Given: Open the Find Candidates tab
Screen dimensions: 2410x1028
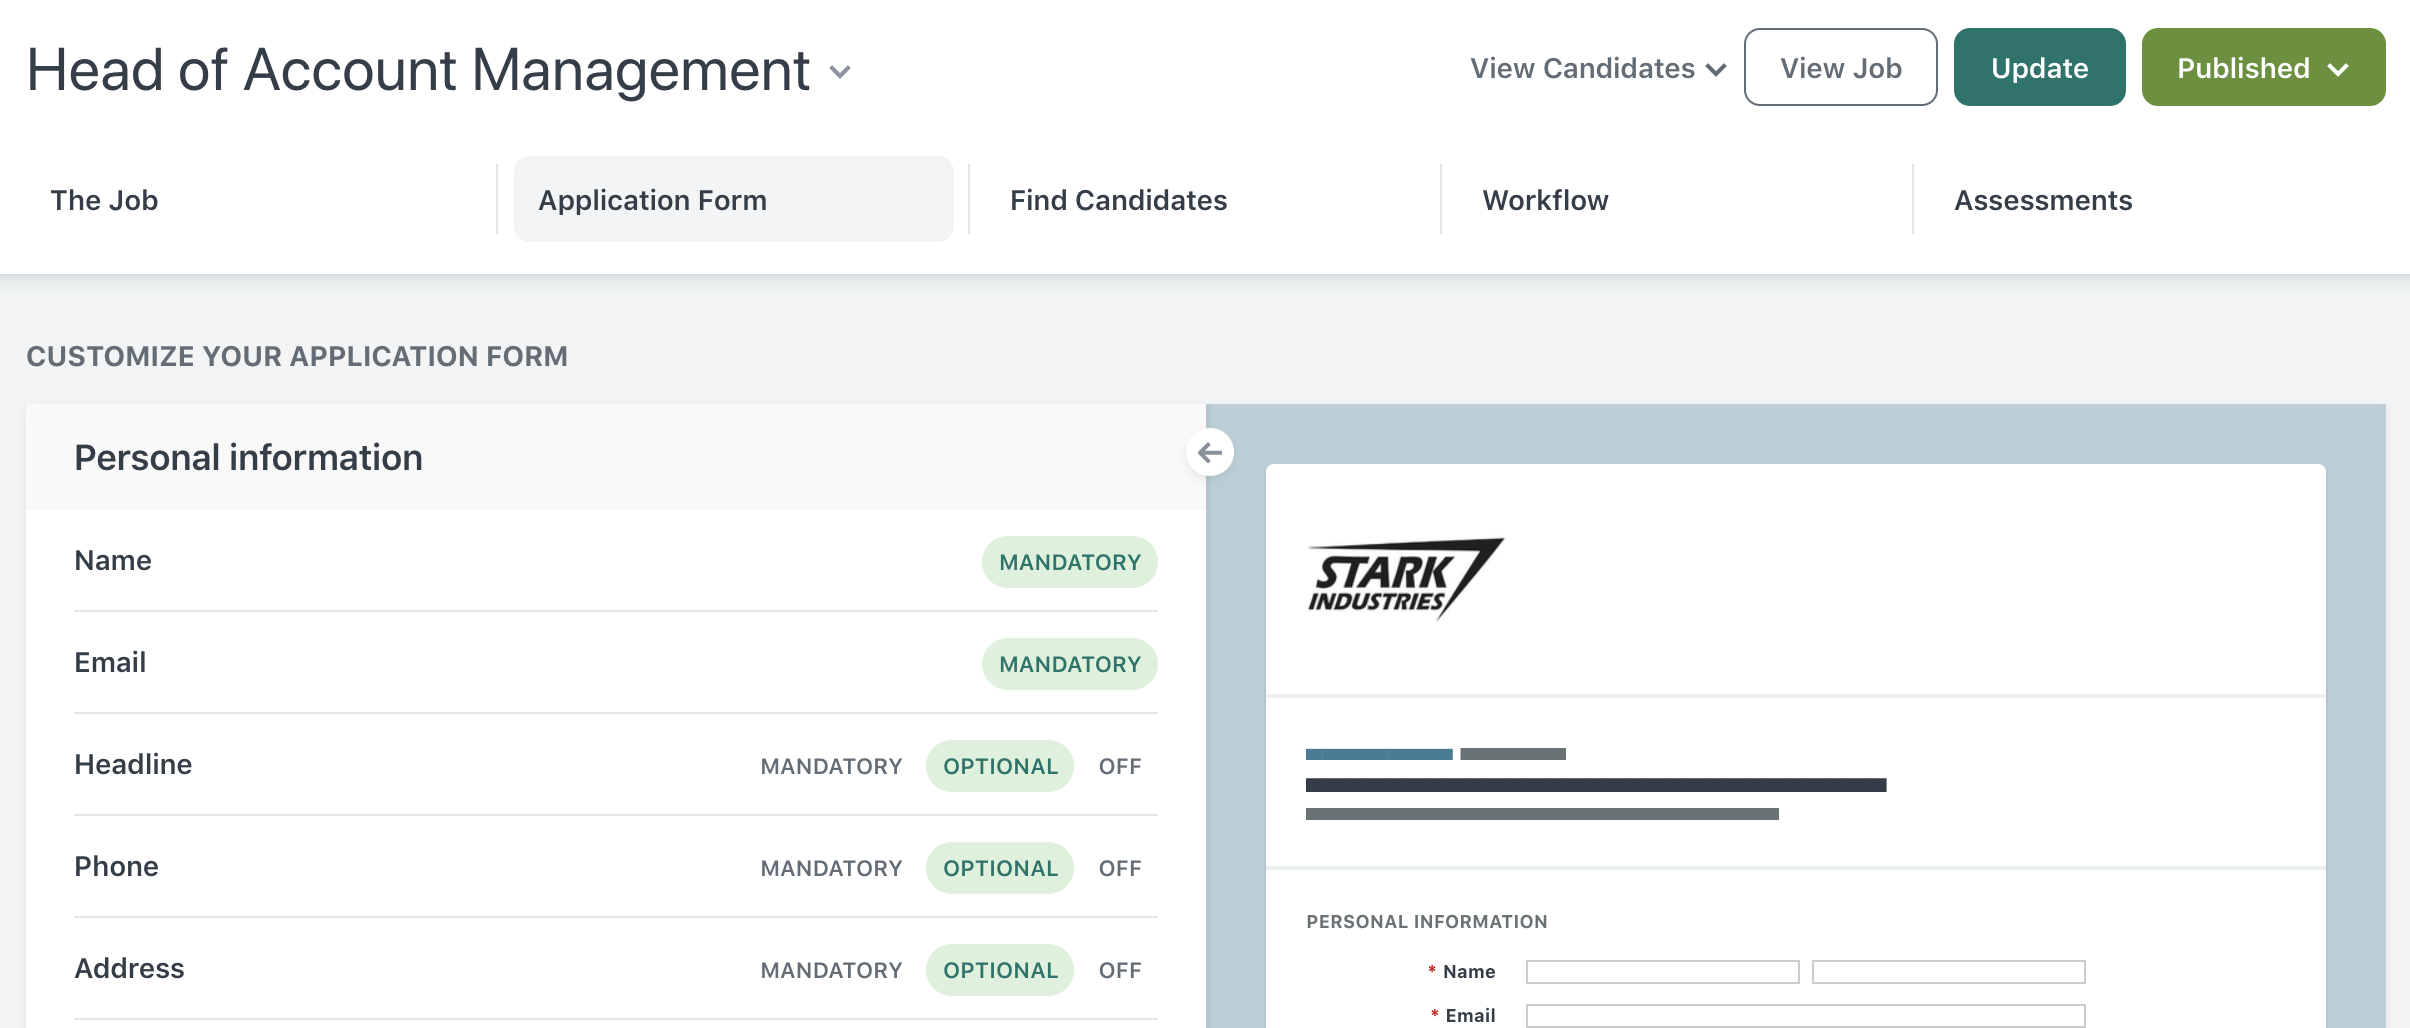Looking at the screenshot, I should point(1118,200).
